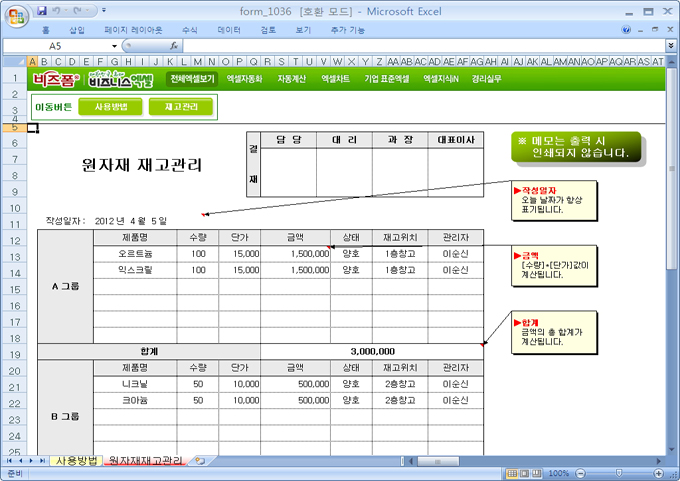The image size is (680, 481).
Task: Click the insert new worksheet icon
Action: pyautogui.click(x=199, y=461)
